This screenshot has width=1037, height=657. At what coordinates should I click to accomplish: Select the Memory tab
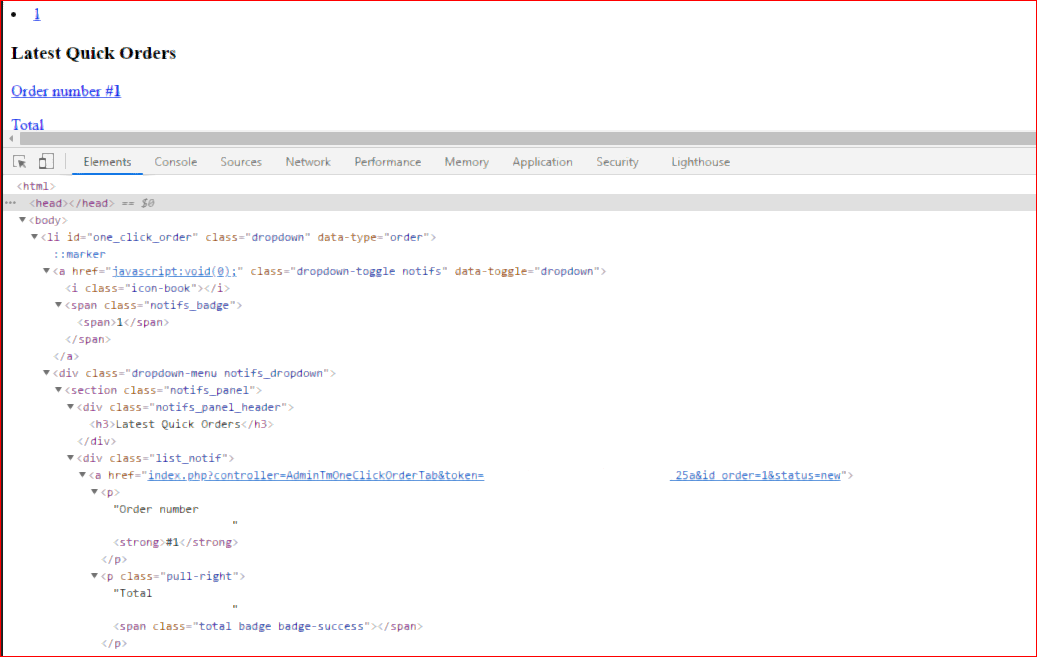pyautogui.click(x=466, y=162)
